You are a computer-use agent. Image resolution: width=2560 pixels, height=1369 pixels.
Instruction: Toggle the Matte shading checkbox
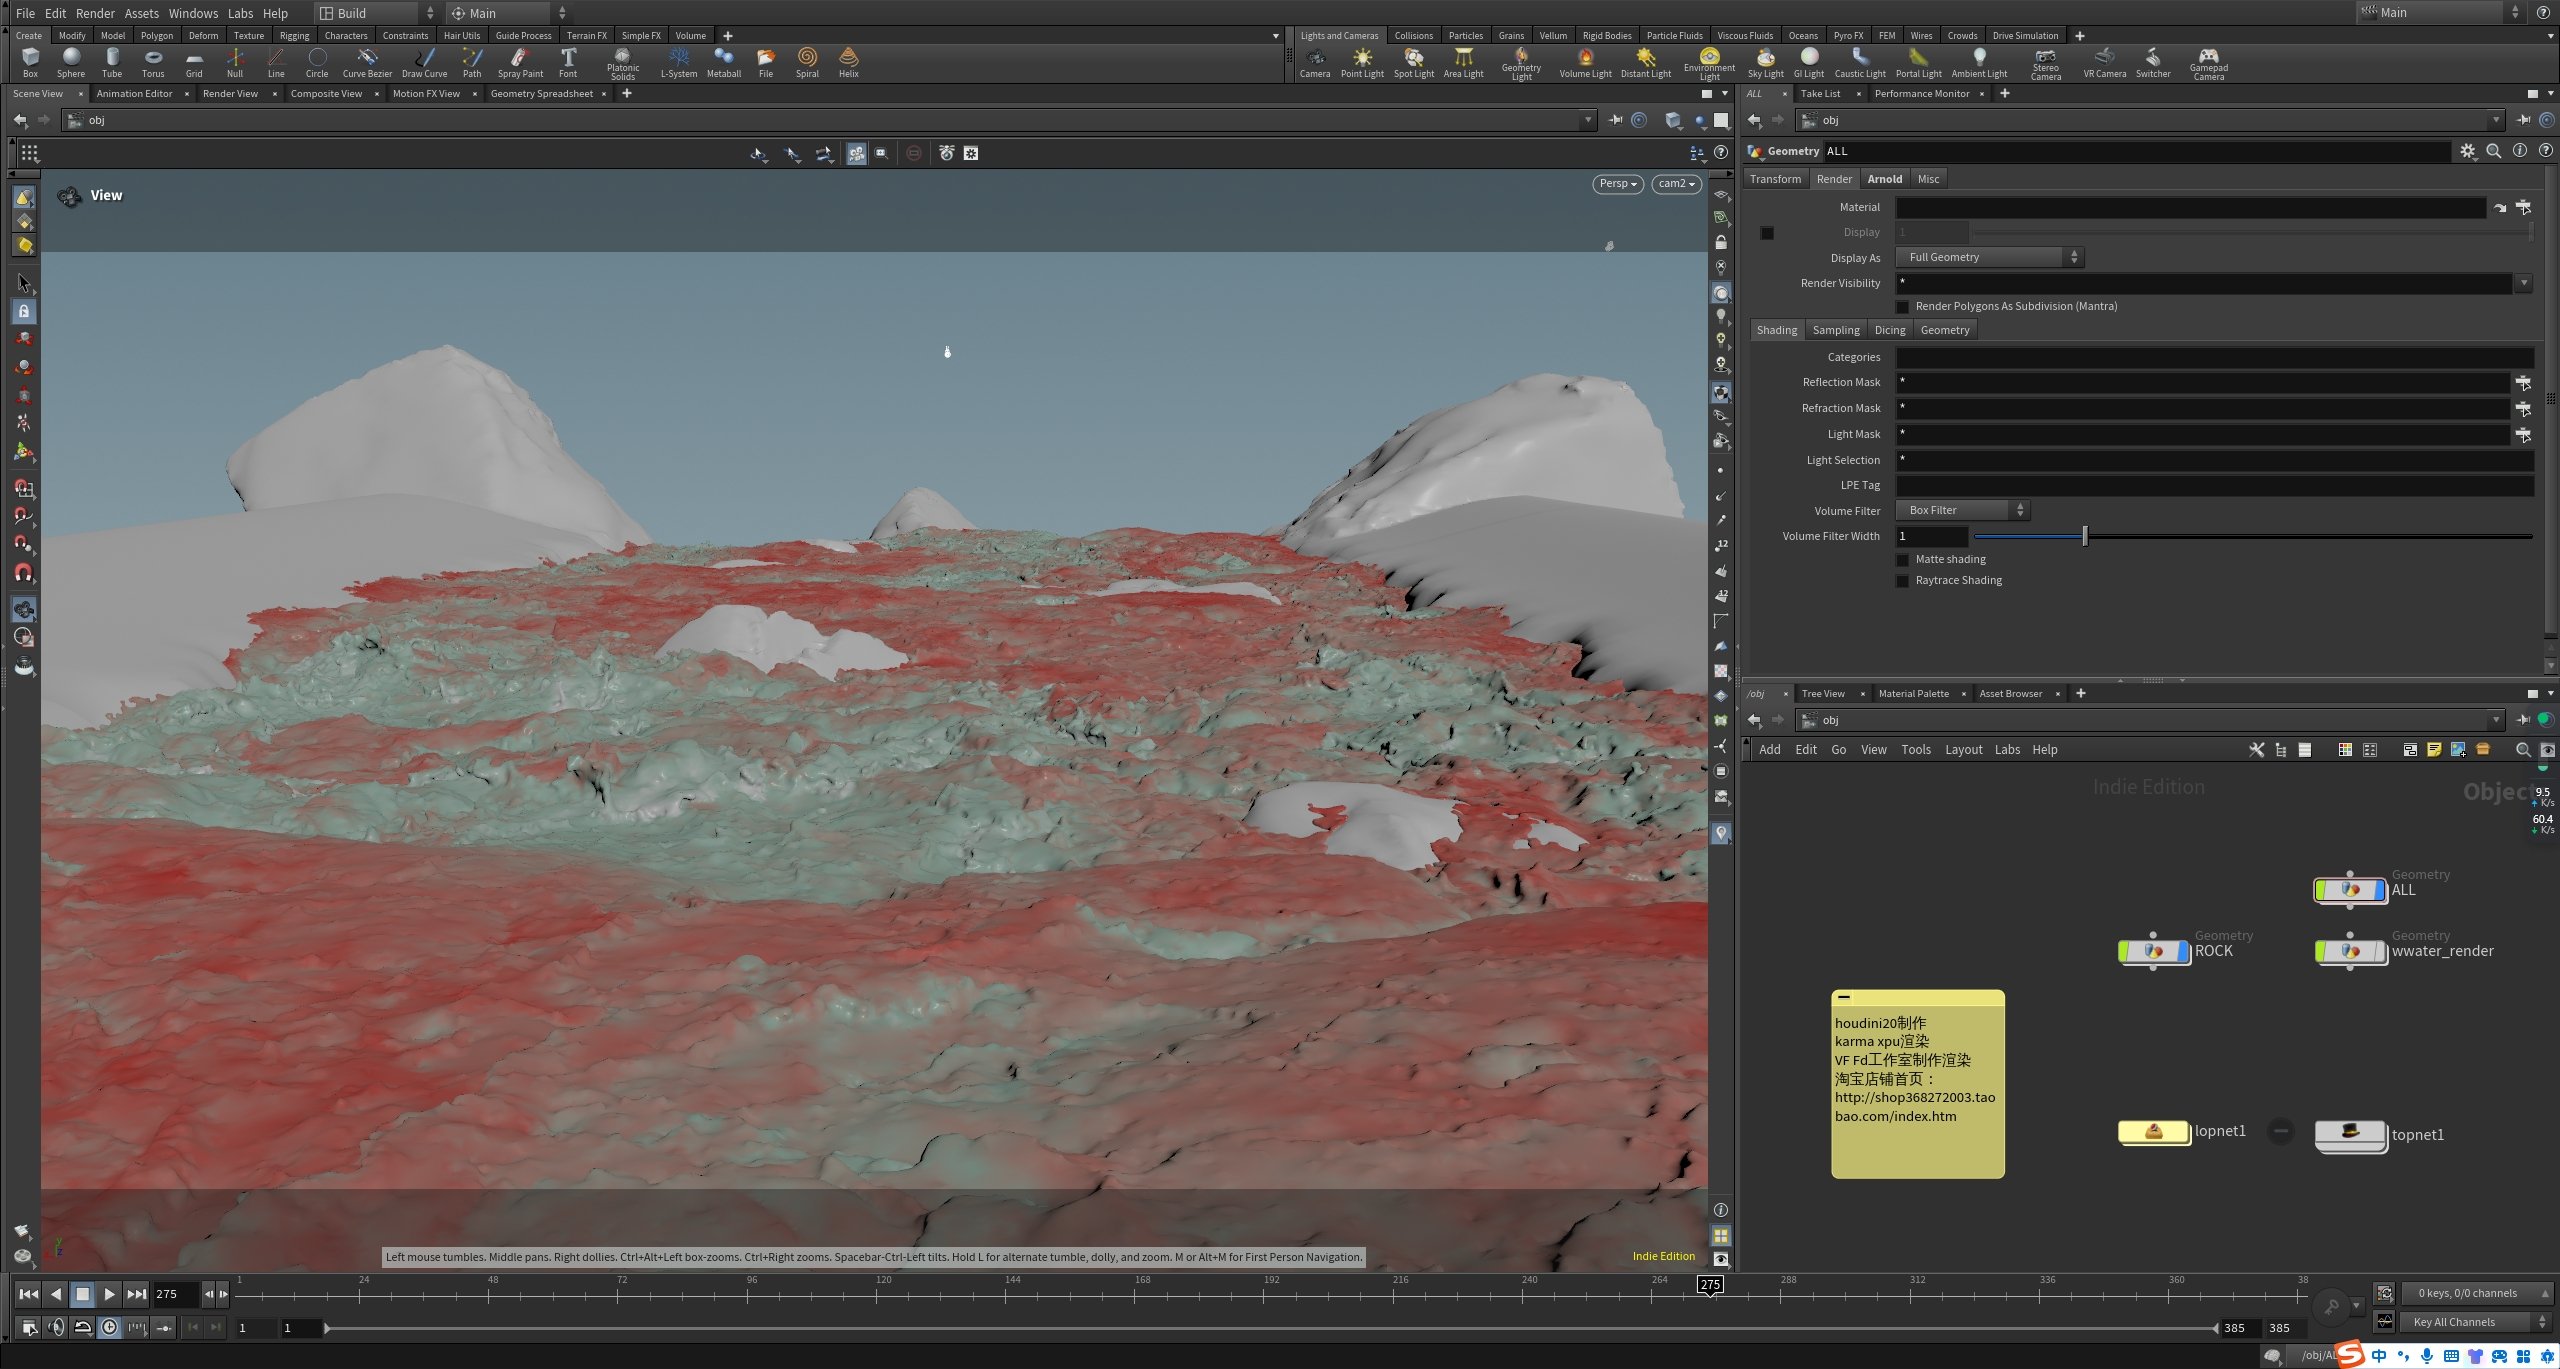tap(1903, 559)
